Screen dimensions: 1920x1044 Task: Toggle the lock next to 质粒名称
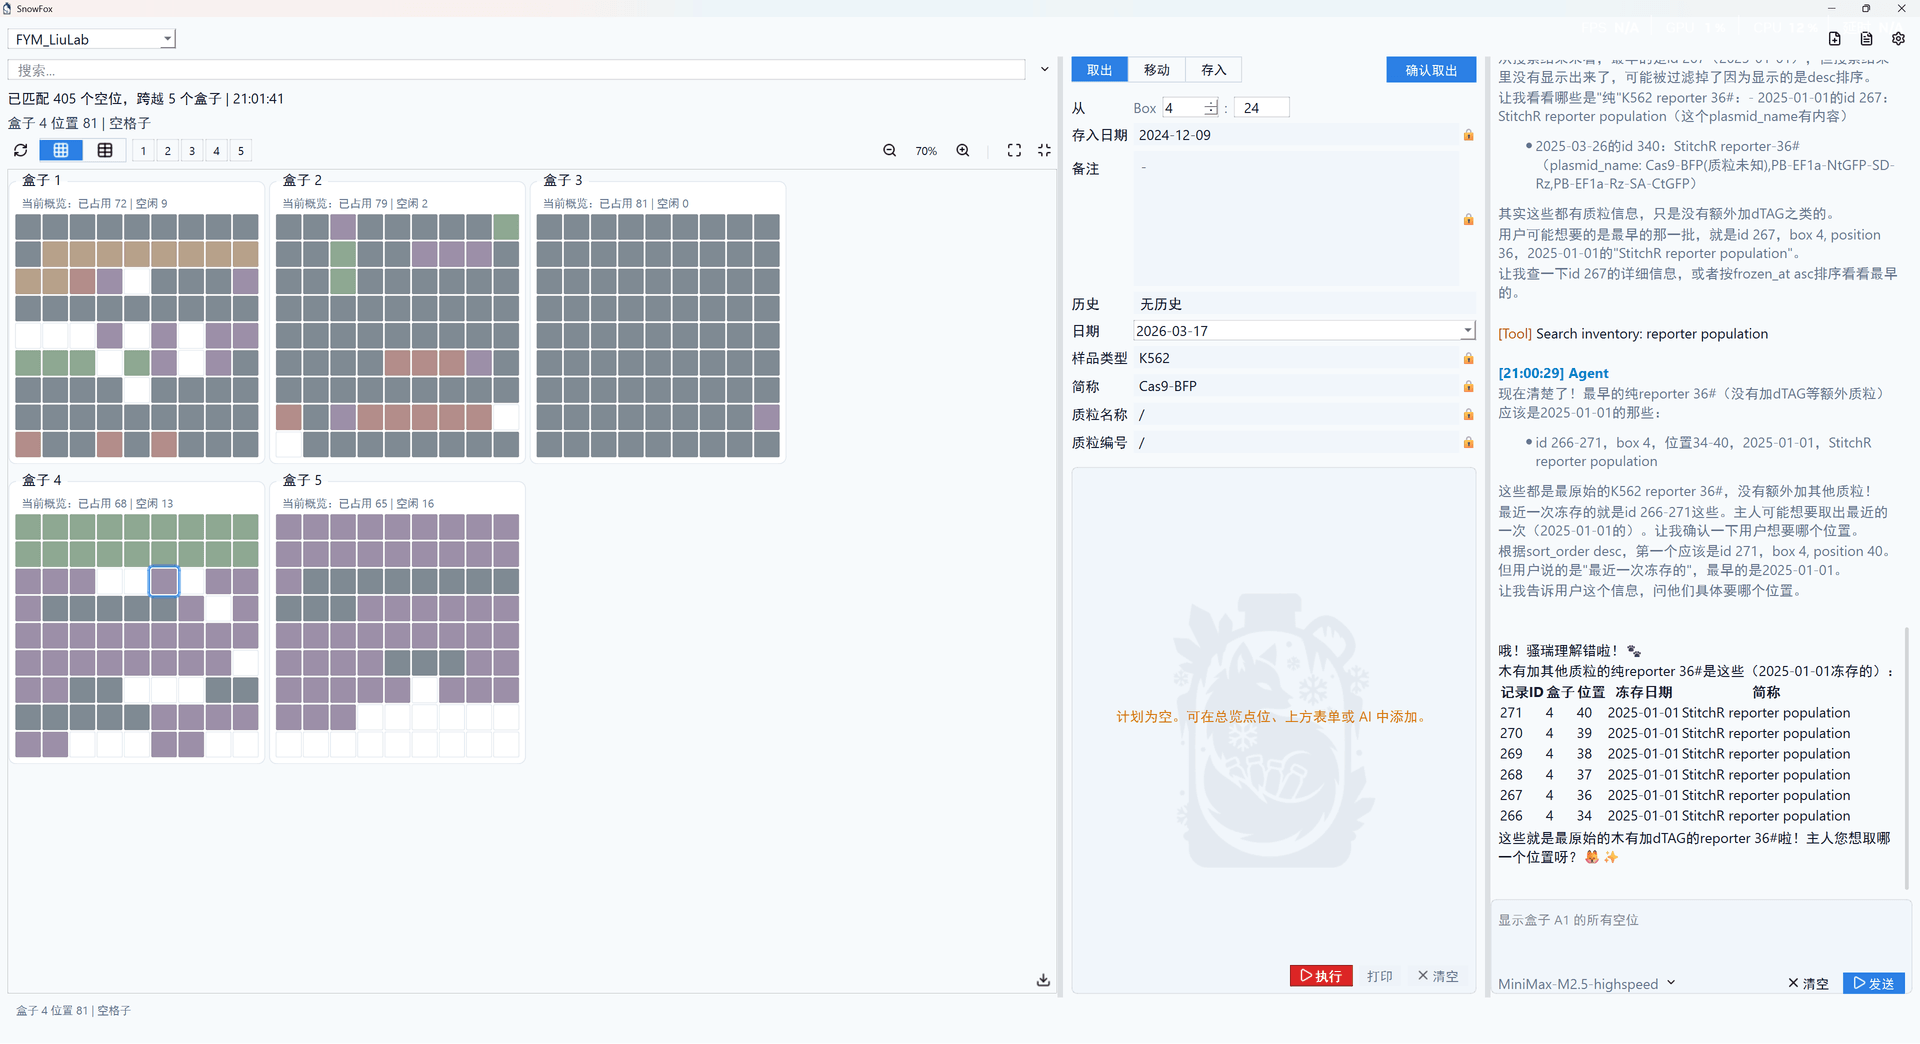pyautogui.click(x=1468, y=414)
